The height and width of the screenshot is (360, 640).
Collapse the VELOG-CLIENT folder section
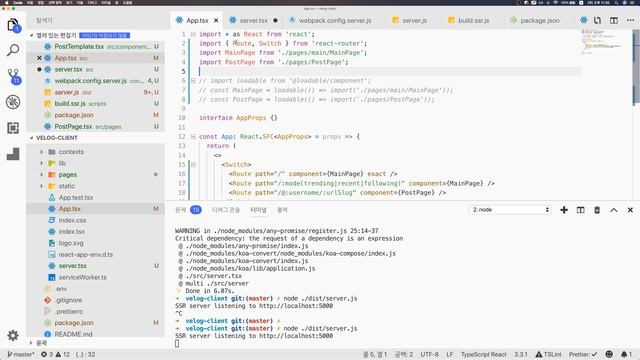(31, 138)
